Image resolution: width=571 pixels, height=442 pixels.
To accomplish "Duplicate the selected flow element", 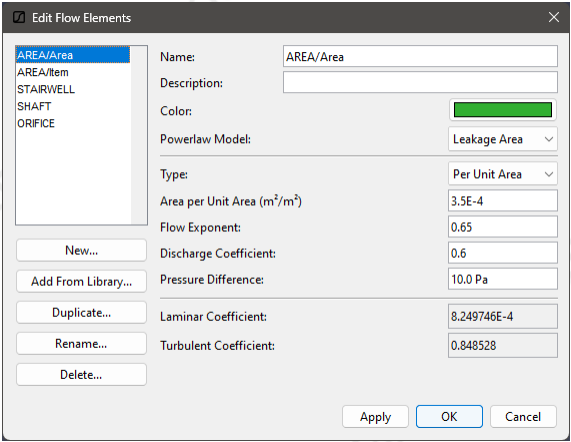I will click(81, 313).
